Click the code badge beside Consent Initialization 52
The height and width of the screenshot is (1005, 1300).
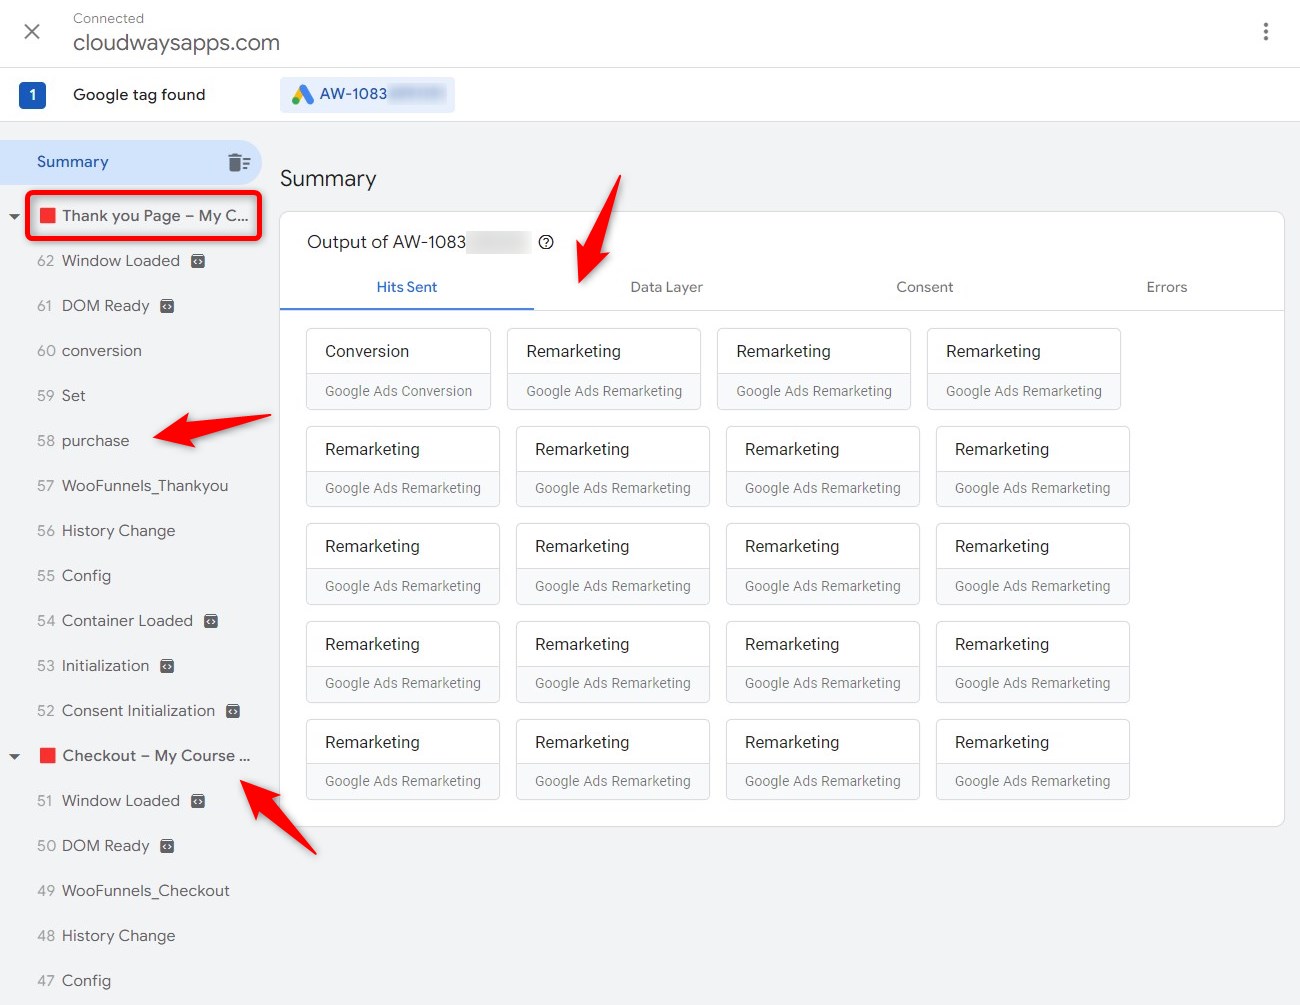[x=234, y=710]
